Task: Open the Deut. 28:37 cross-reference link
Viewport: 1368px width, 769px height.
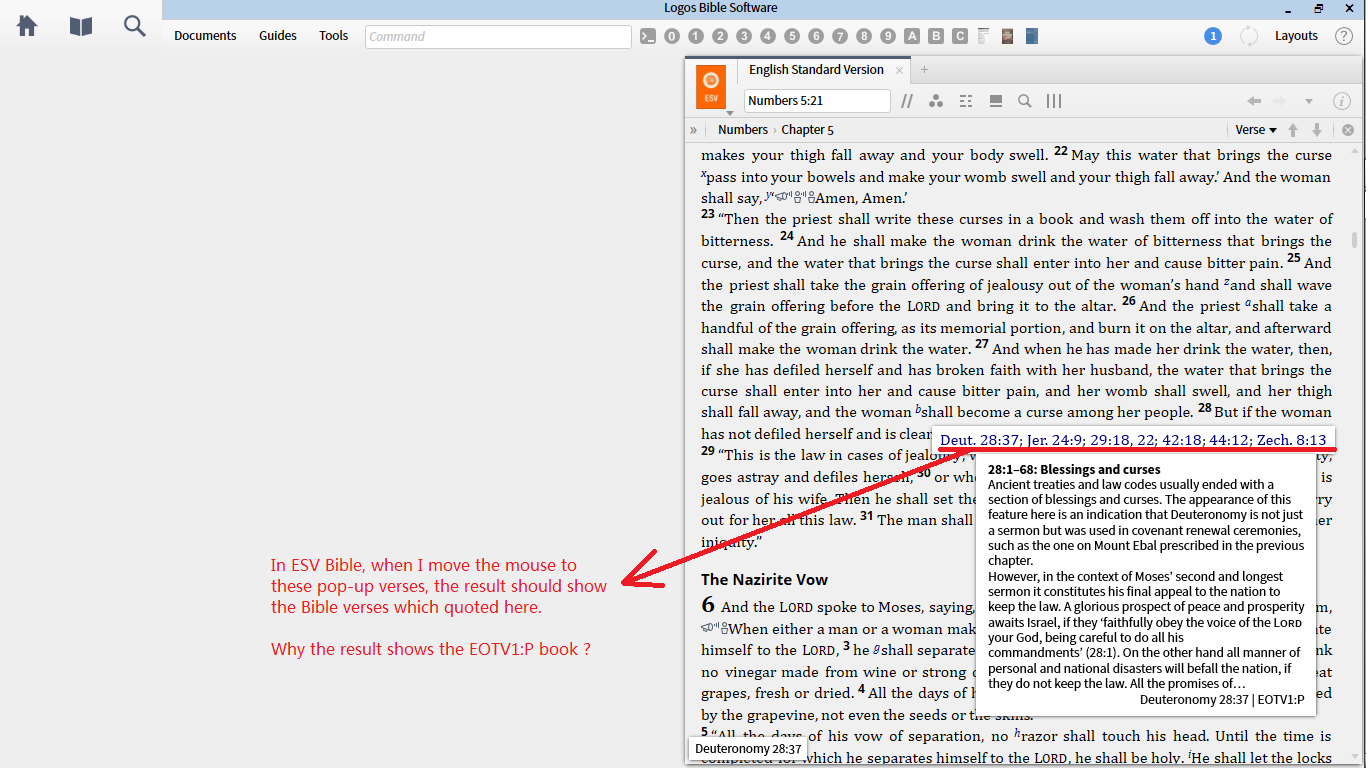Action: pyautogui.click(x=980, y=440)
